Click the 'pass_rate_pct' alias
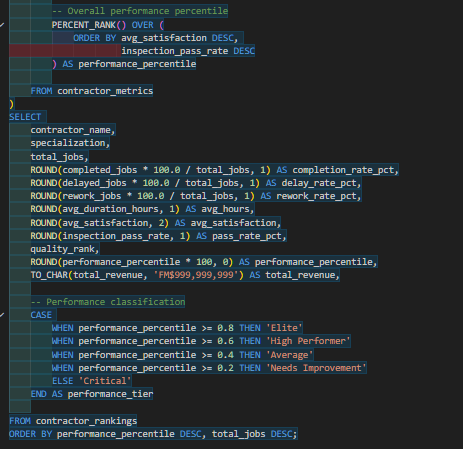The image size is (463, 449). (247, 236)
